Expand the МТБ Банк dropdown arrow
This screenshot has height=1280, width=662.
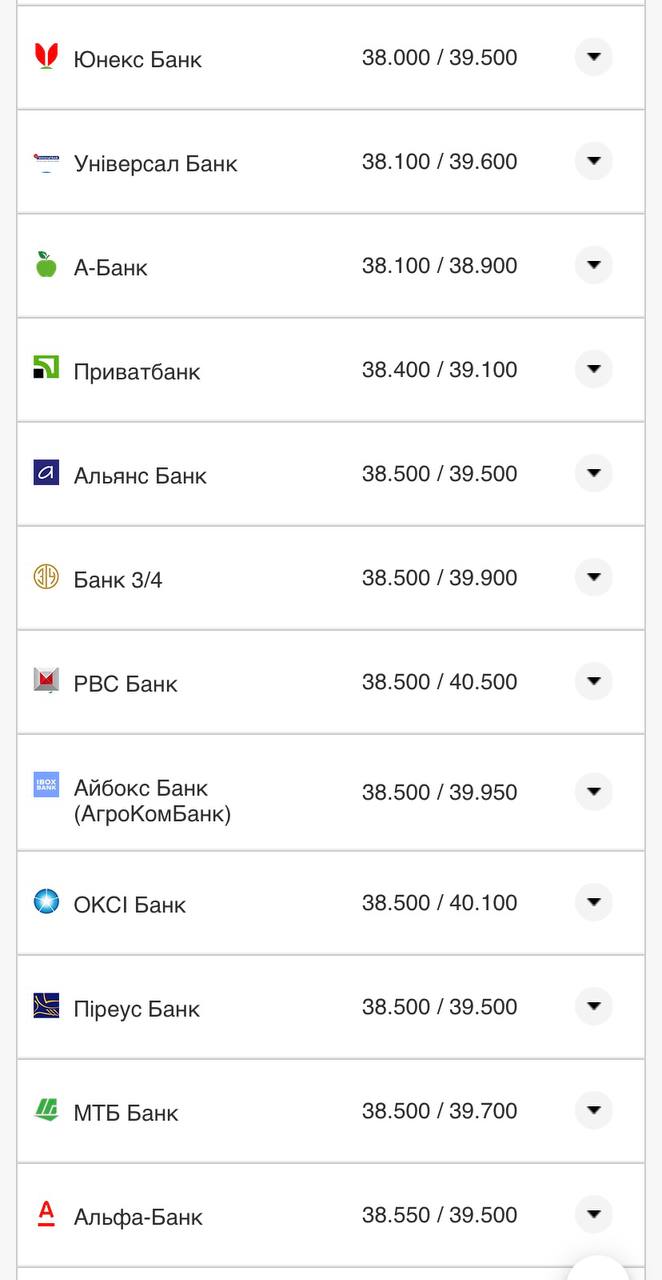click(593, 1110)
